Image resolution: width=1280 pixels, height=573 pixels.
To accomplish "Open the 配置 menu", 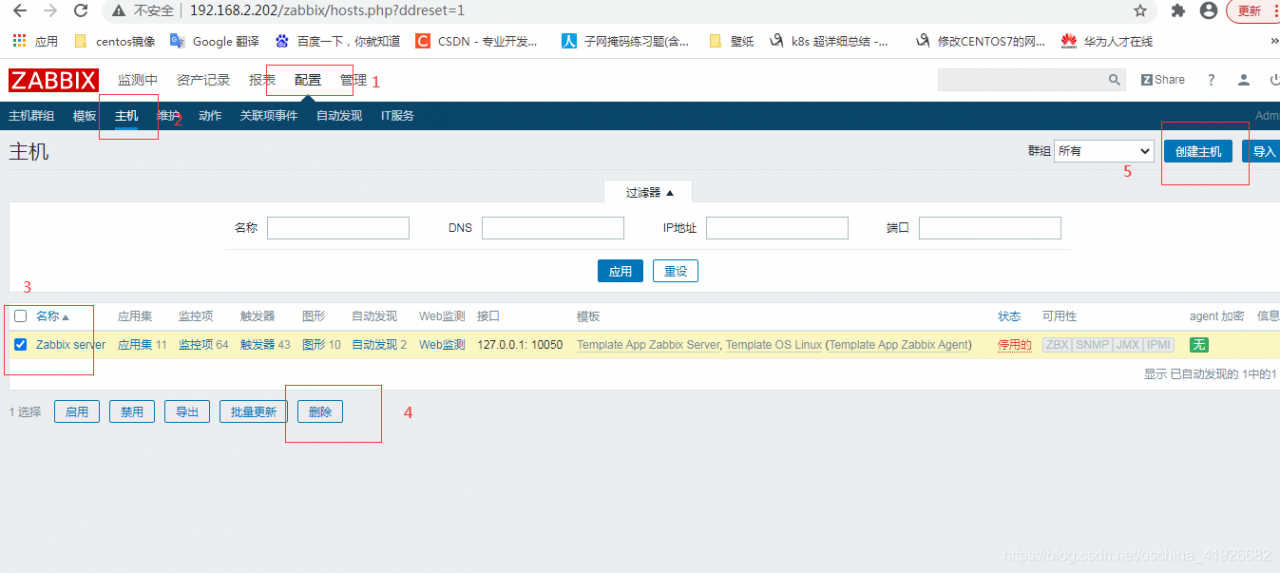I will tap(308, 80).
